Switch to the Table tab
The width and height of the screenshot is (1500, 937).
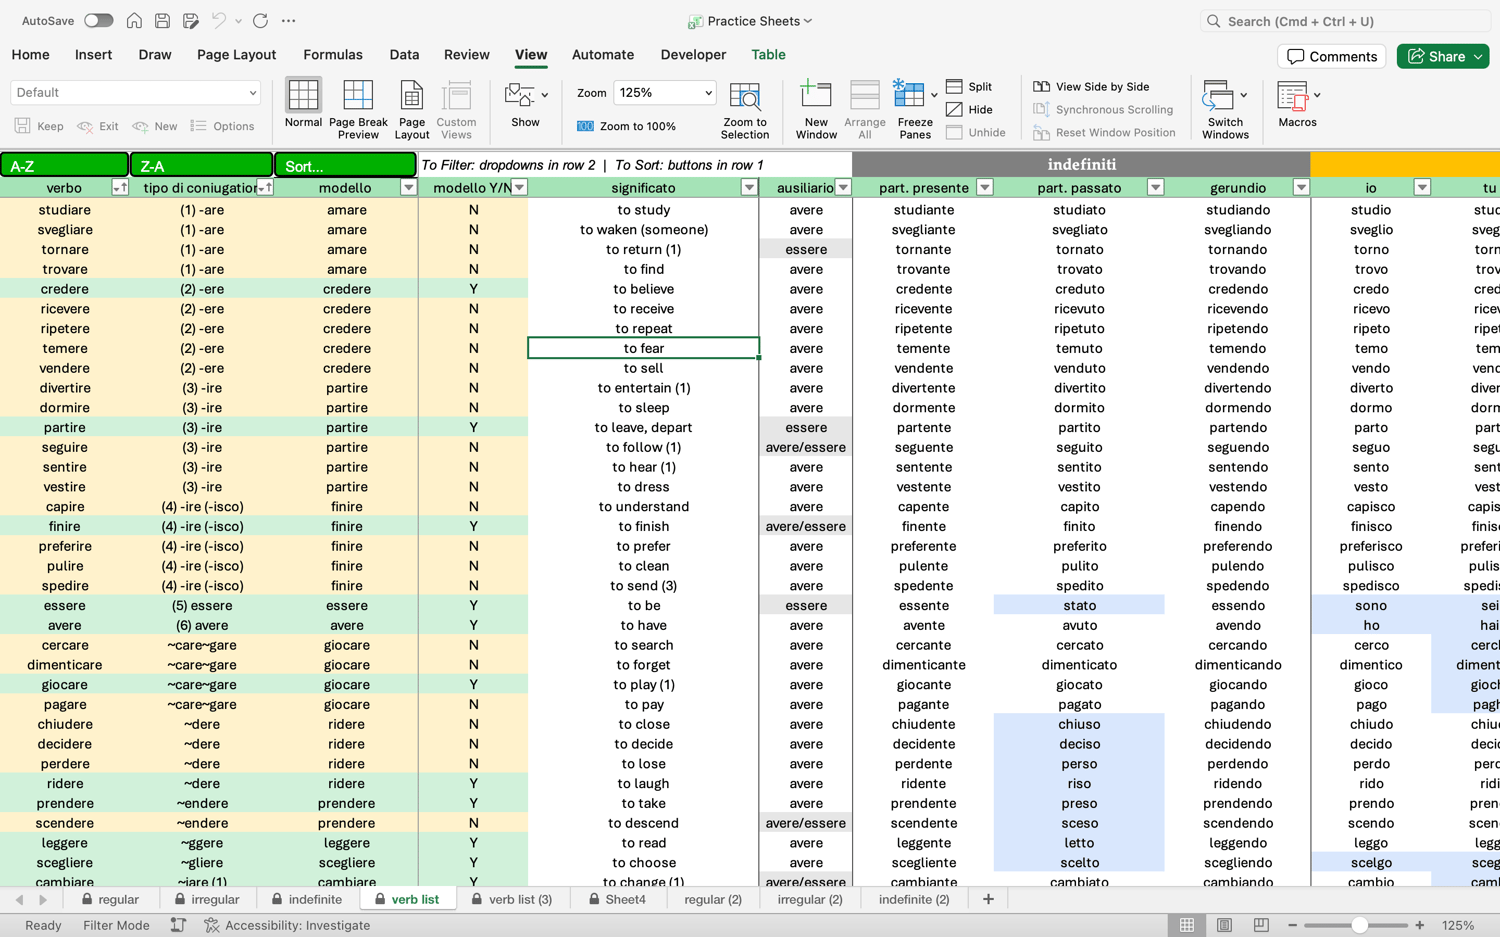point(768,55)
